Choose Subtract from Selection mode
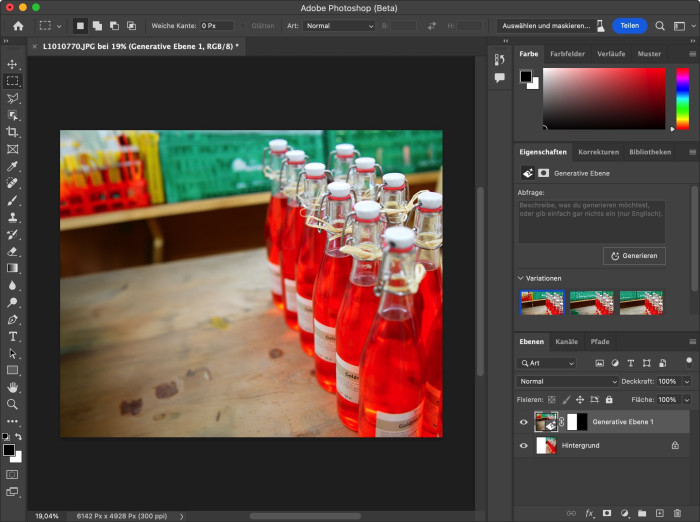 [114, 26]
